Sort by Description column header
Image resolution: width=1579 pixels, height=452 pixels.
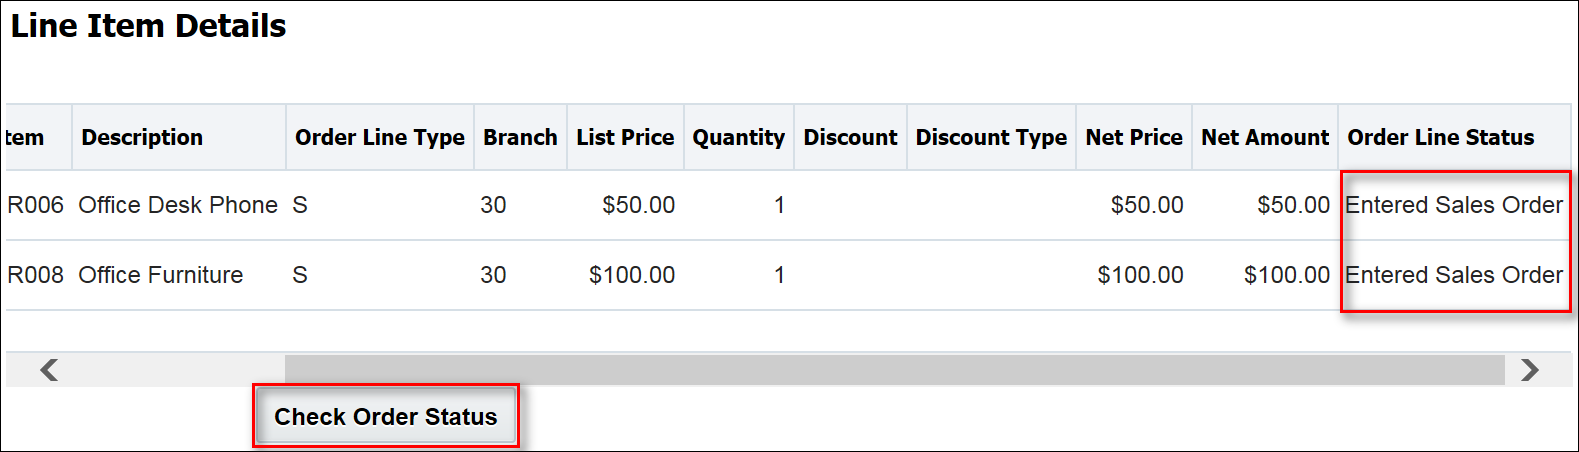click(x=142, y=138)
